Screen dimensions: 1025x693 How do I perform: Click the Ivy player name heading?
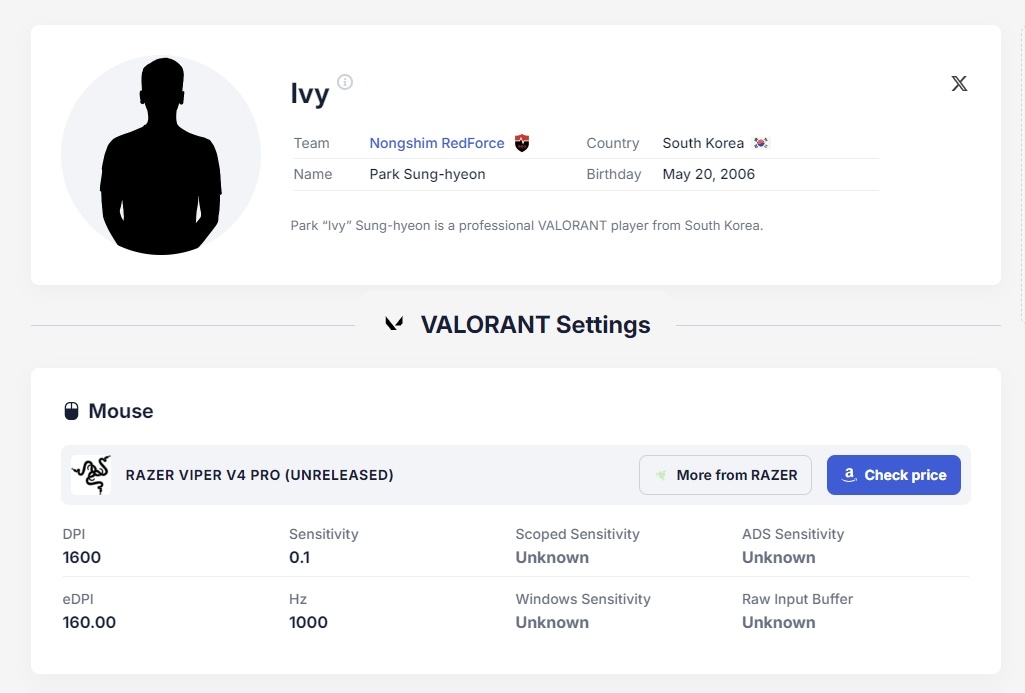click(310, 94)
